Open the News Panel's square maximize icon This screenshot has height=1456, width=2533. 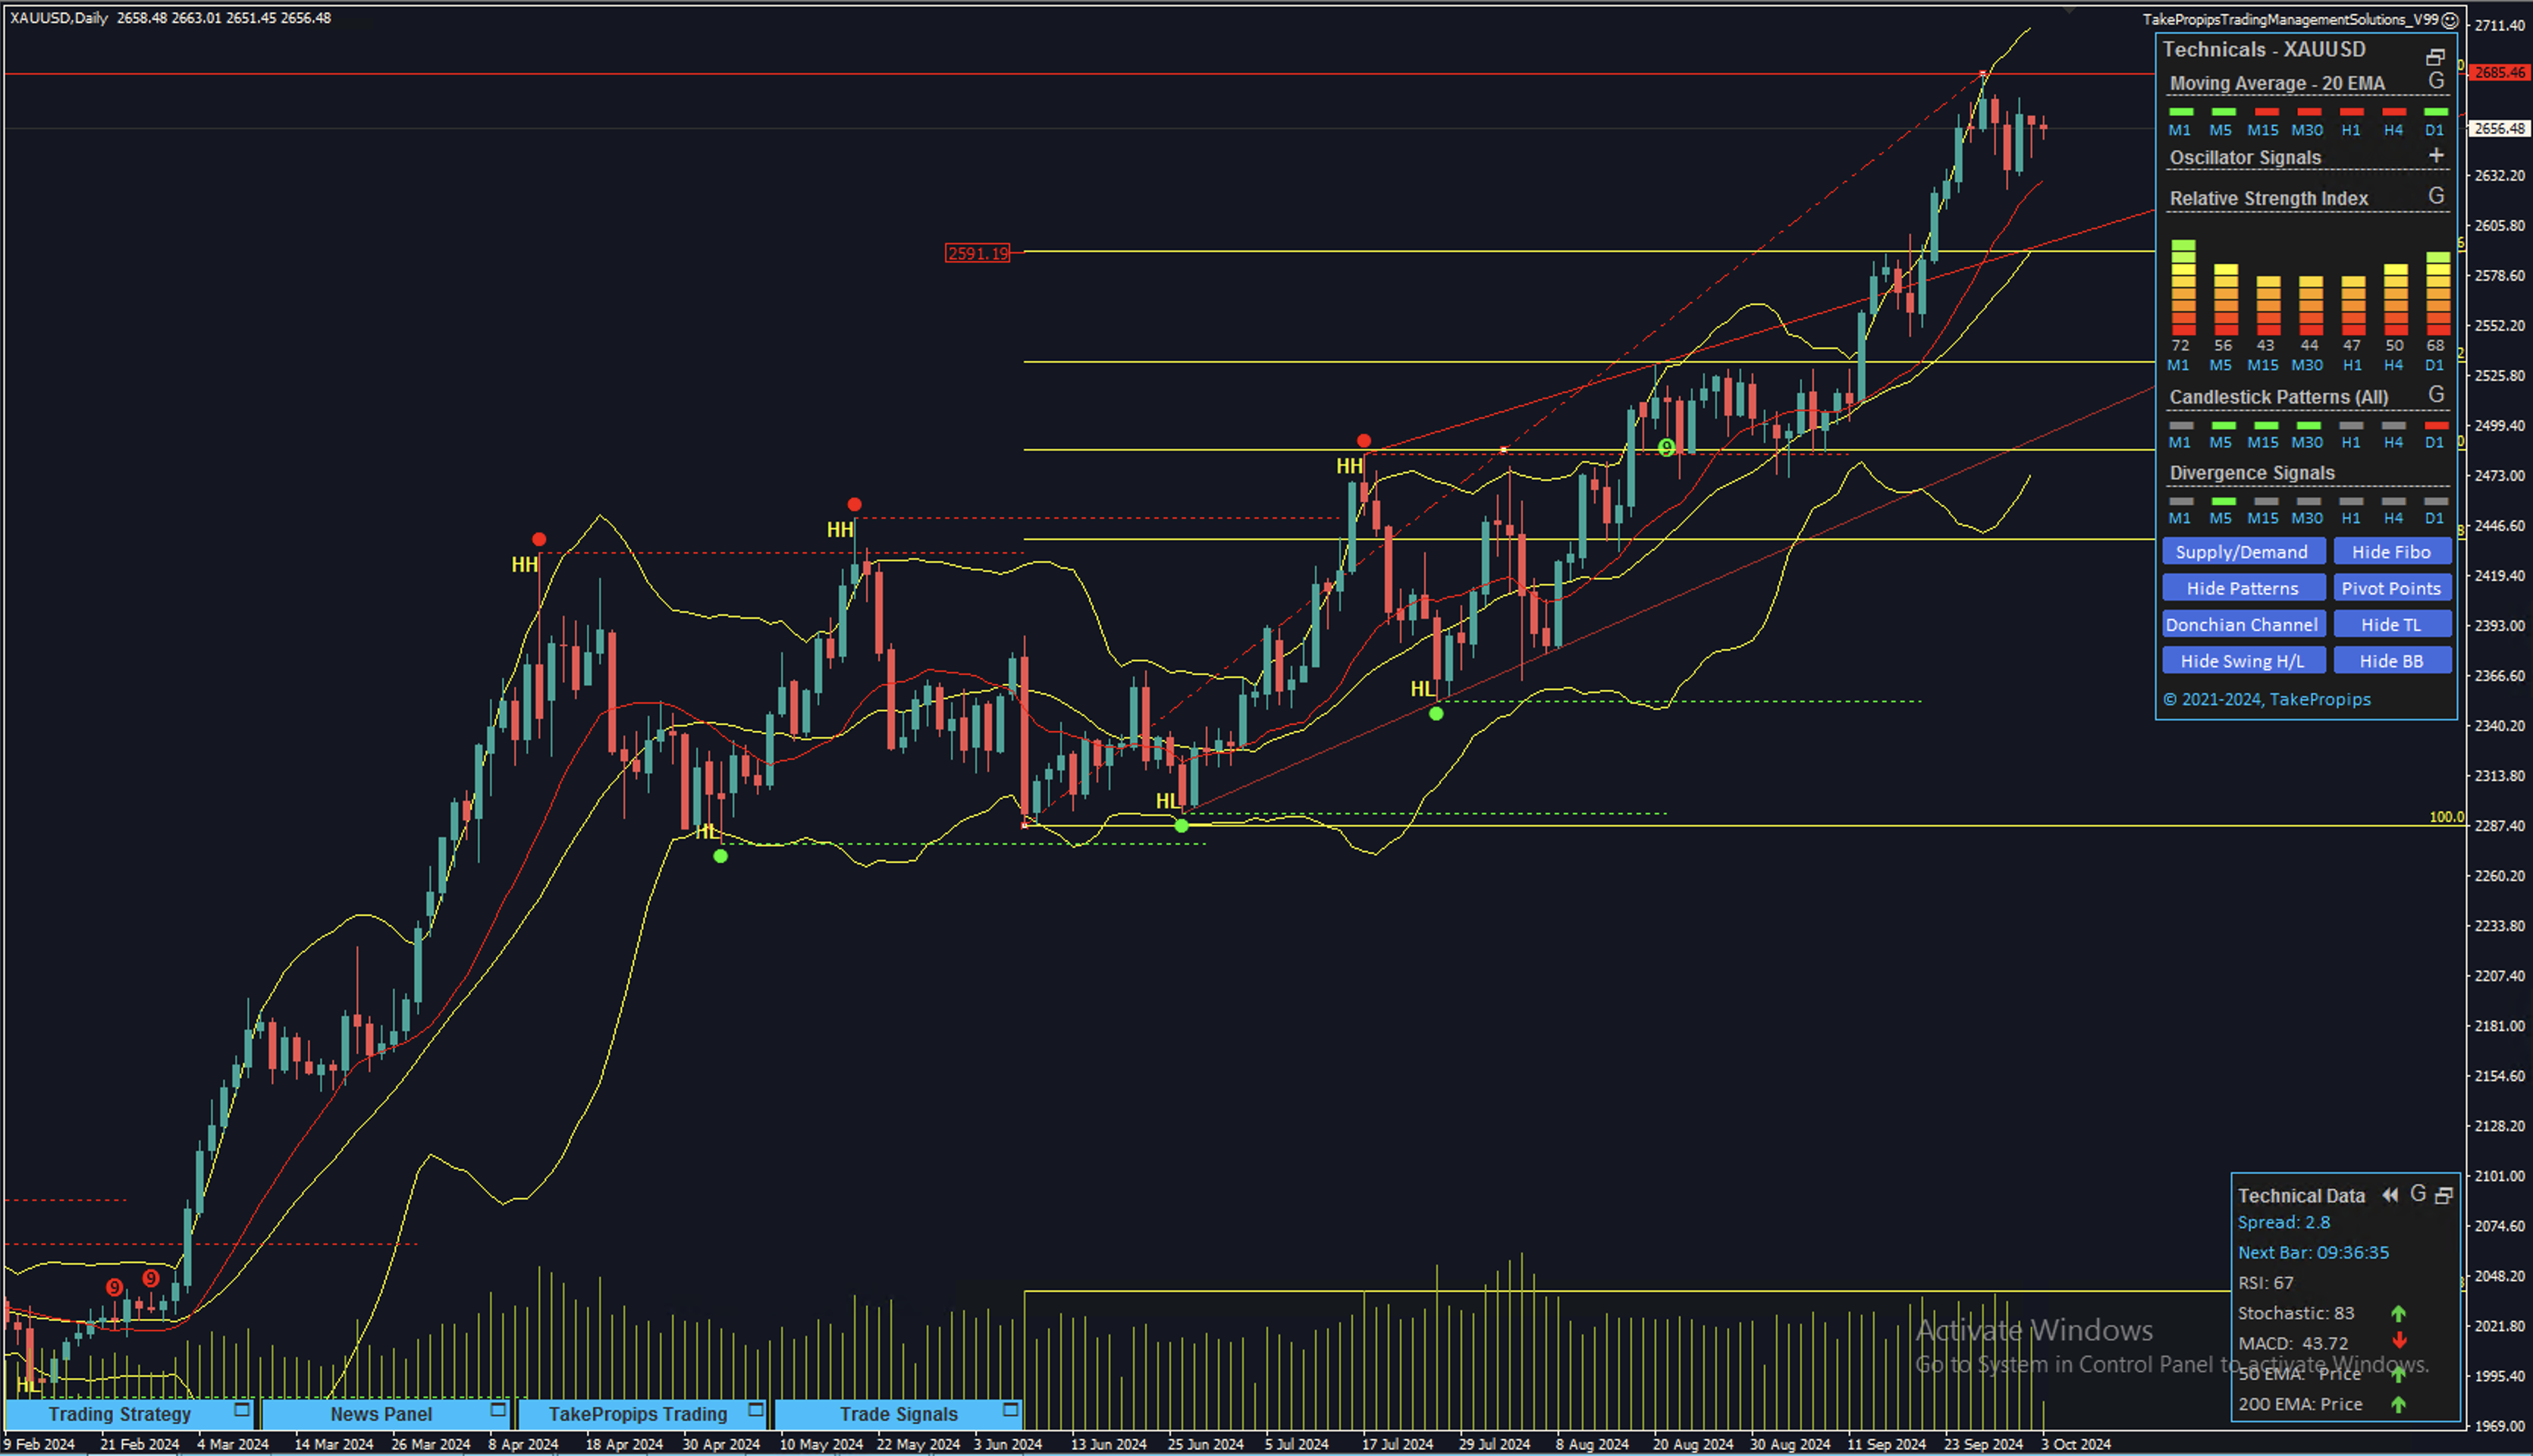click(498, 1410)
